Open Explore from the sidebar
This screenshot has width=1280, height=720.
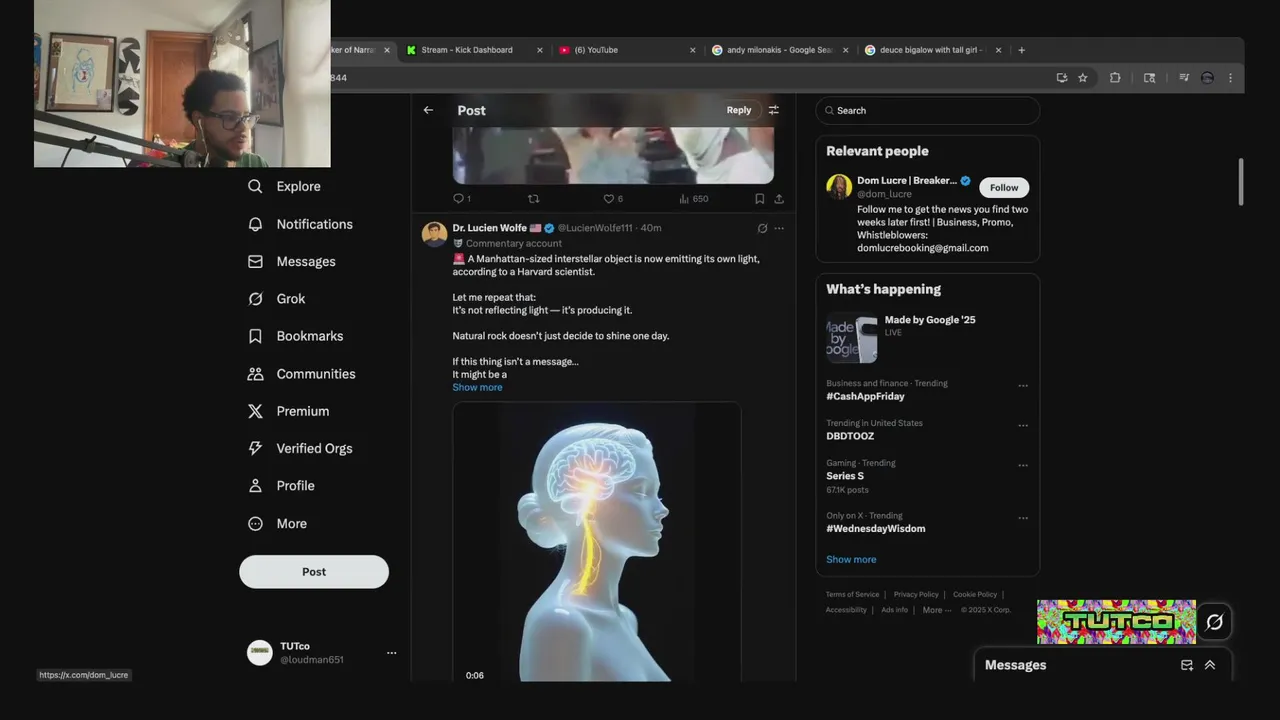[x=285, y=186]
